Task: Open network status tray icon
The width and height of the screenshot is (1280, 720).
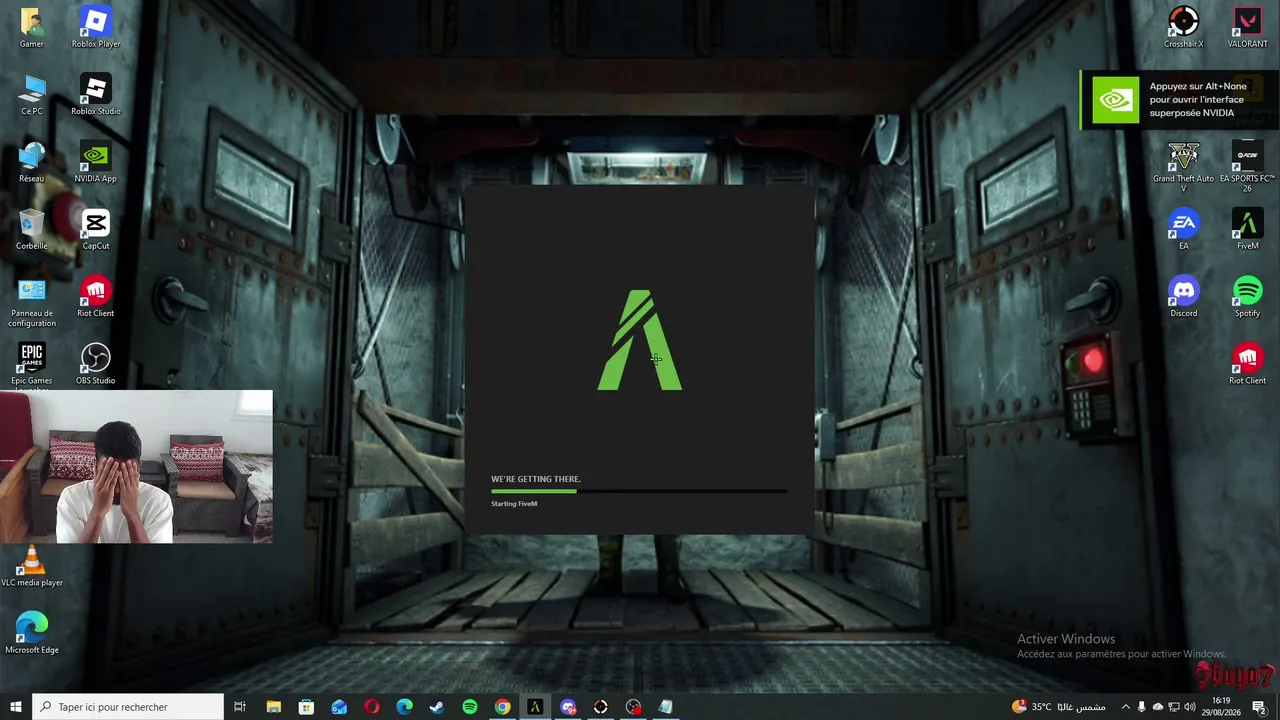Action: click(x=1174, y=707)
